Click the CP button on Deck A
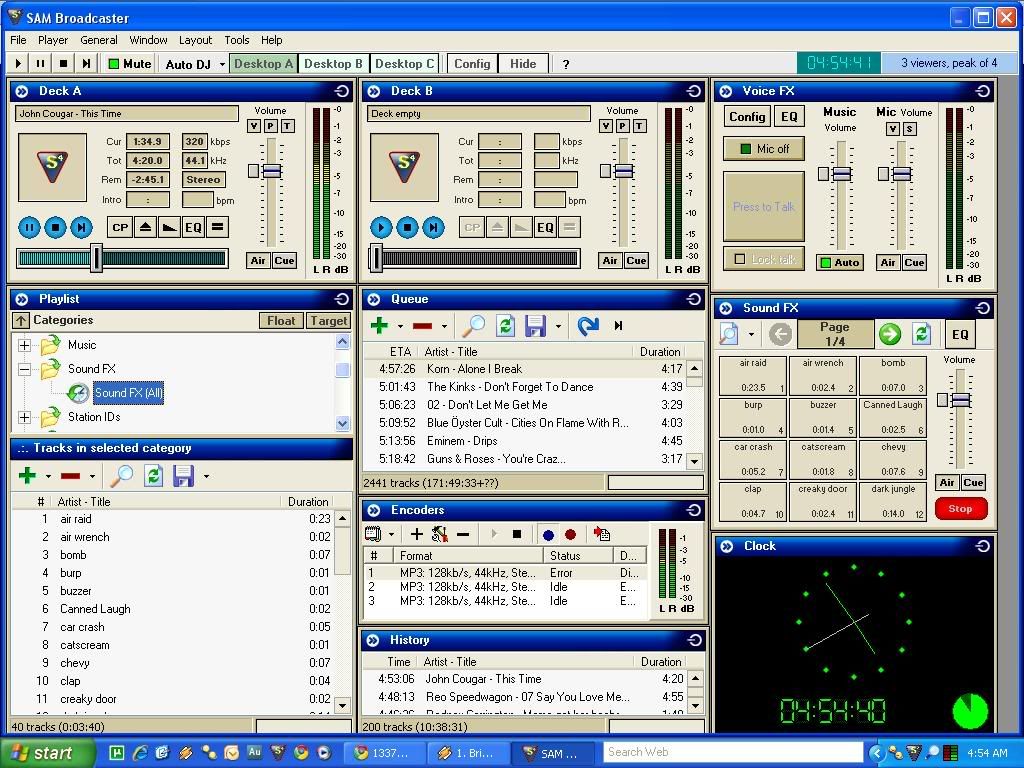The height and width of the screenshot is (768, 1024). click(x=120, y=227)
